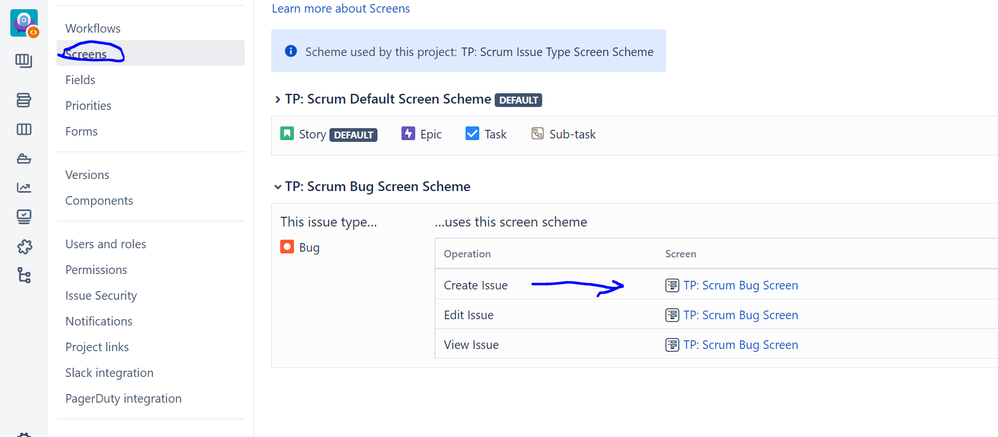Click screen icon in View Issue row

click(672, 345)
